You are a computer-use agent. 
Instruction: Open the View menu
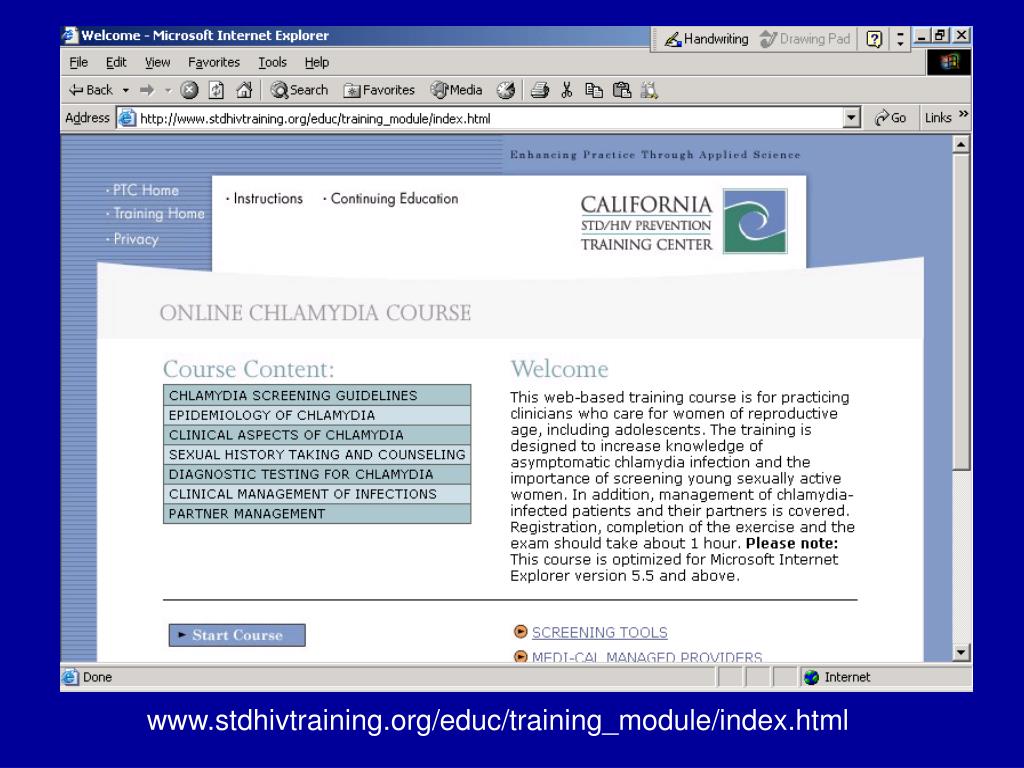157,63
